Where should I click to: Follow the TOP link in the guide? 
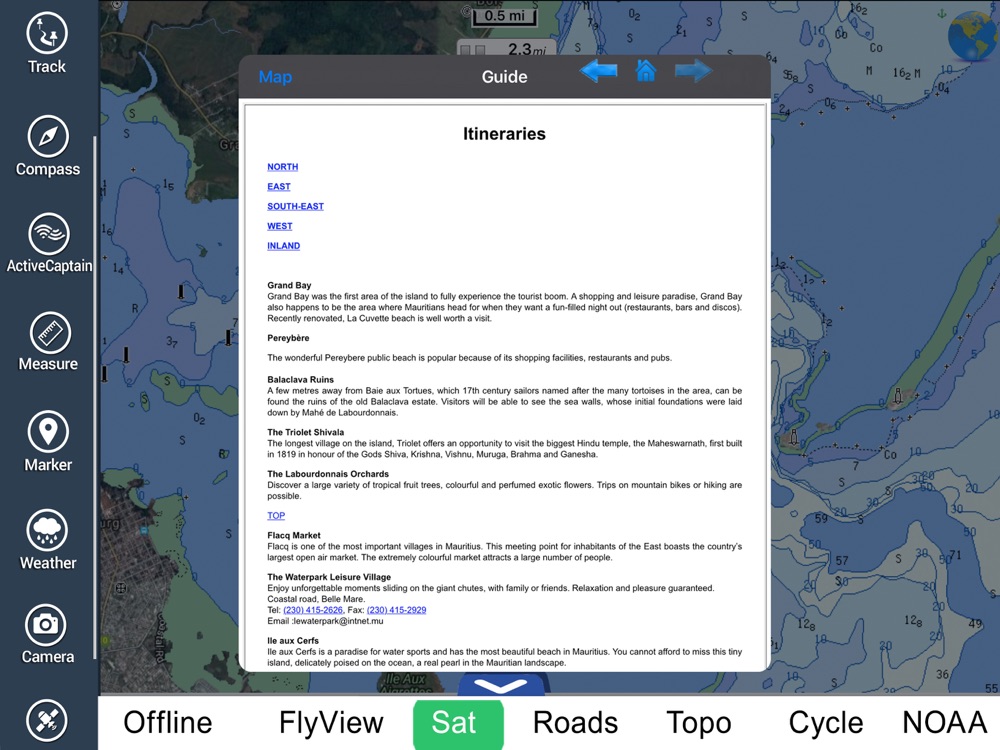[x=276, y=515]
